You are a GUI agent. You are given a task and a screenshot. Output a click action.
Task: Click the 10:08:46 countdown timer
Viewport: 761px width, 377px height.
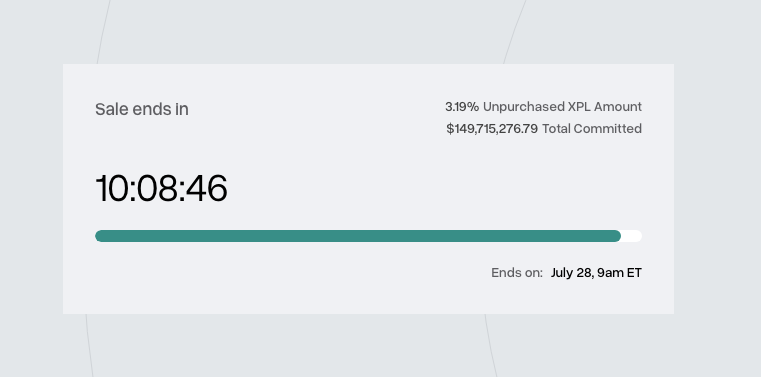pyautogui.click(x=162, y=189)
